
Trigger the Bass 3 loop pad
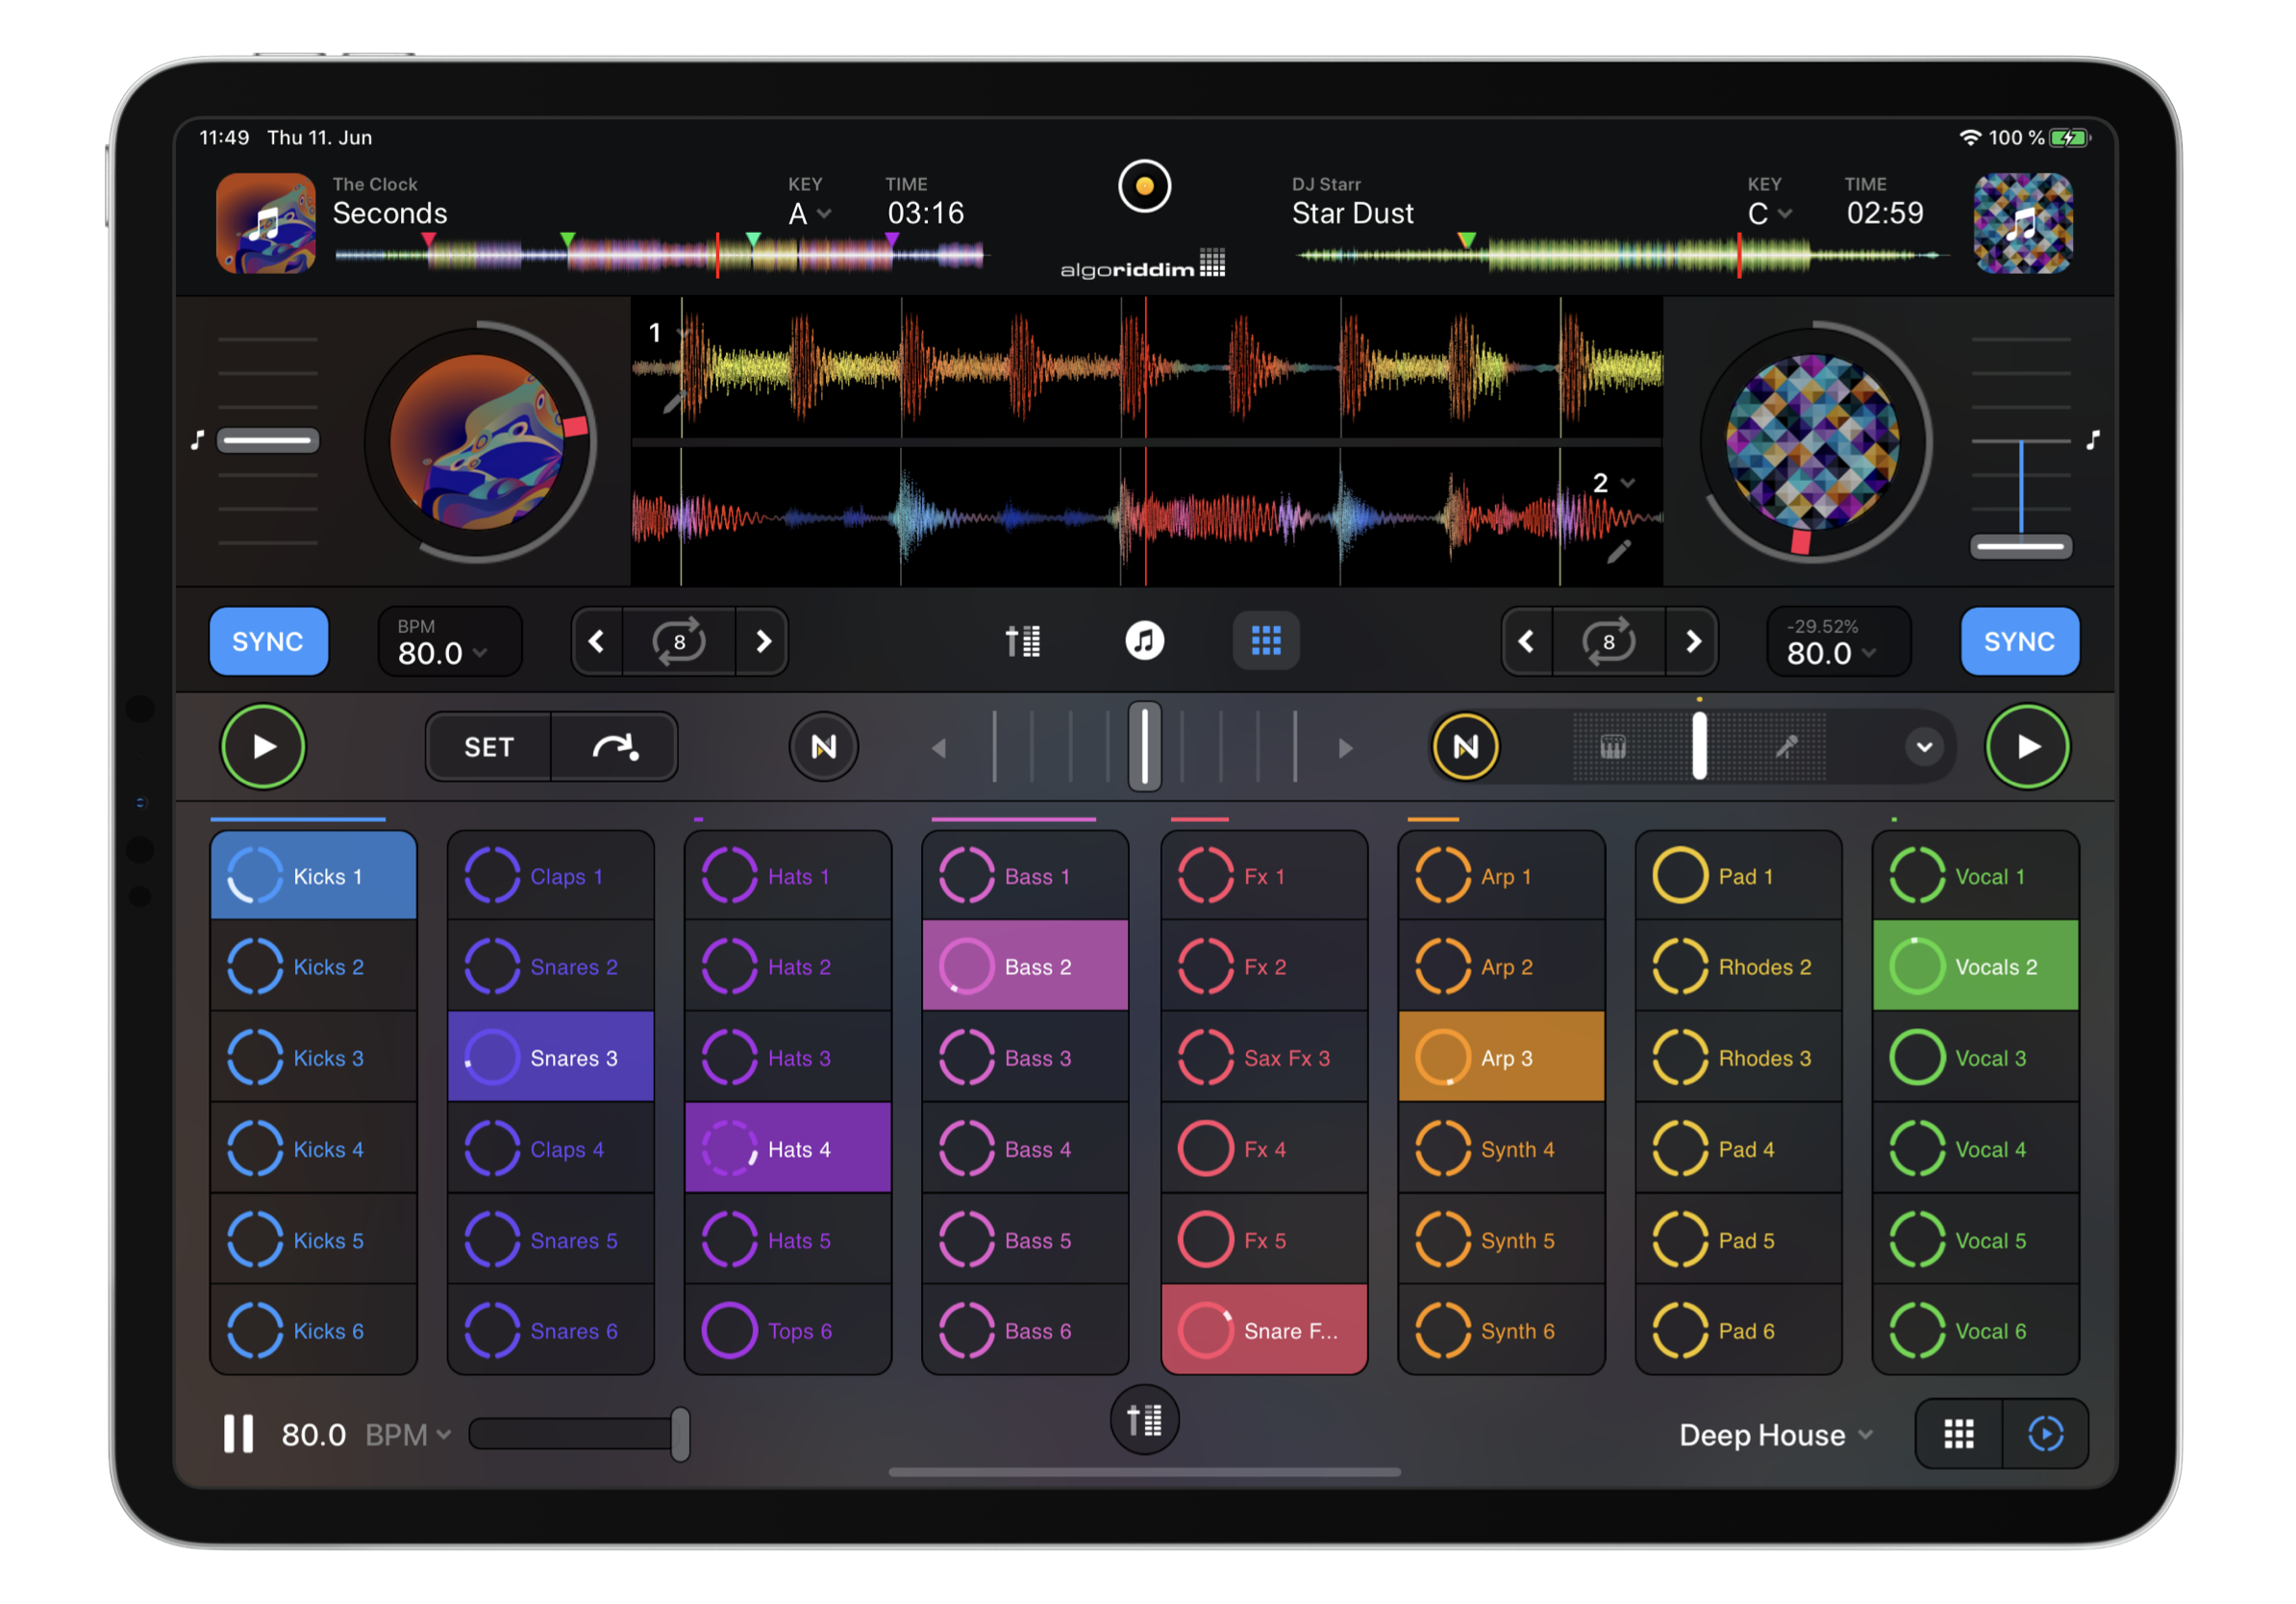[1024, 1057]
